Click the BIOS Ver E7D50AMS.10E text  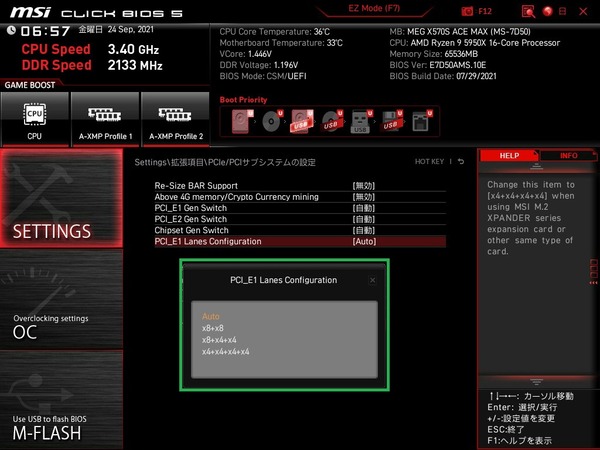438,65
